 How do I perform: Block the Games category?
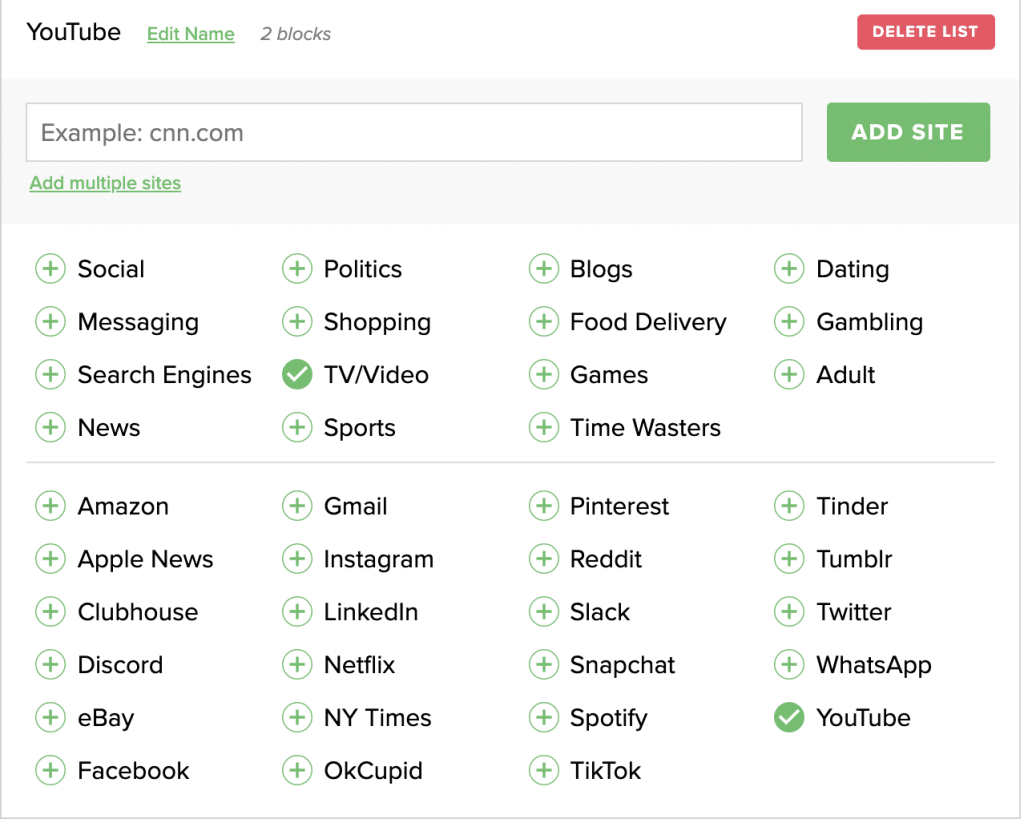pyautogui.click(x=544, y=374)
